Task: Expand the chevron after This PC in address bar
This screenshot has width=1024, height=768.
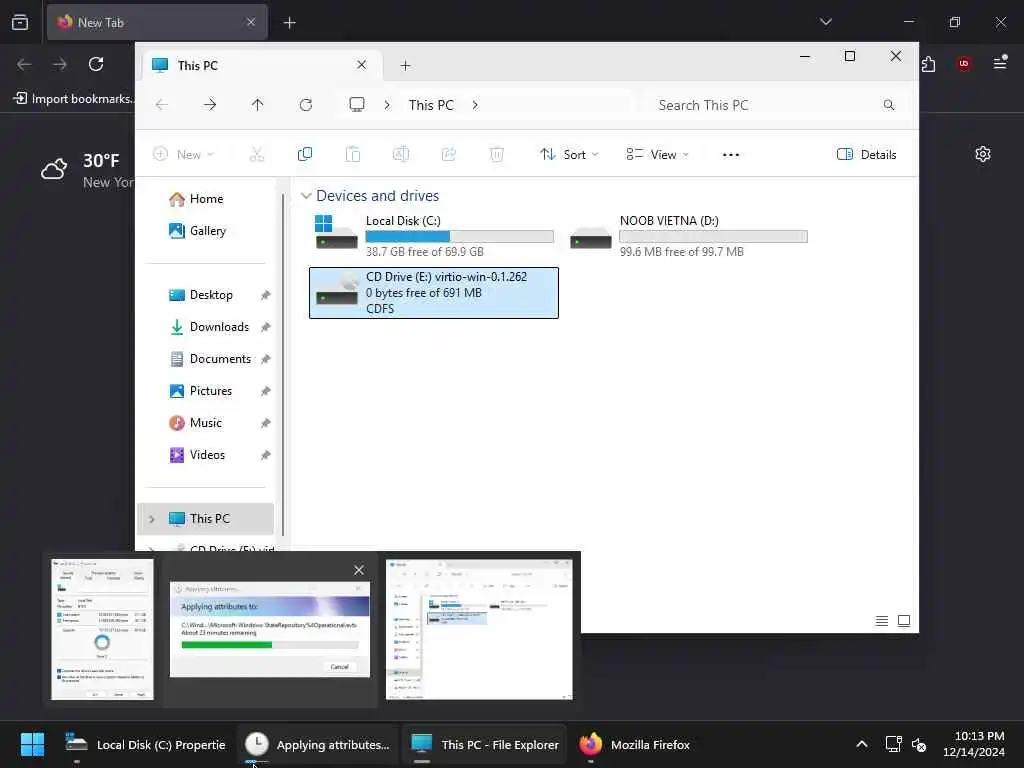Action: click(475, 105)
